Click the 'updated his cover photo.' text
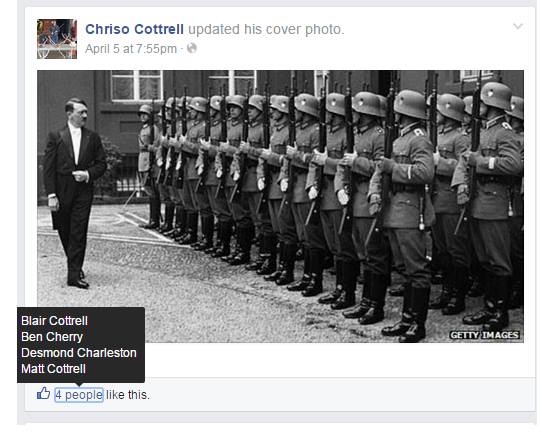This screenshot has height=434, width=542. pyautogui.click(x=266, y=29)
